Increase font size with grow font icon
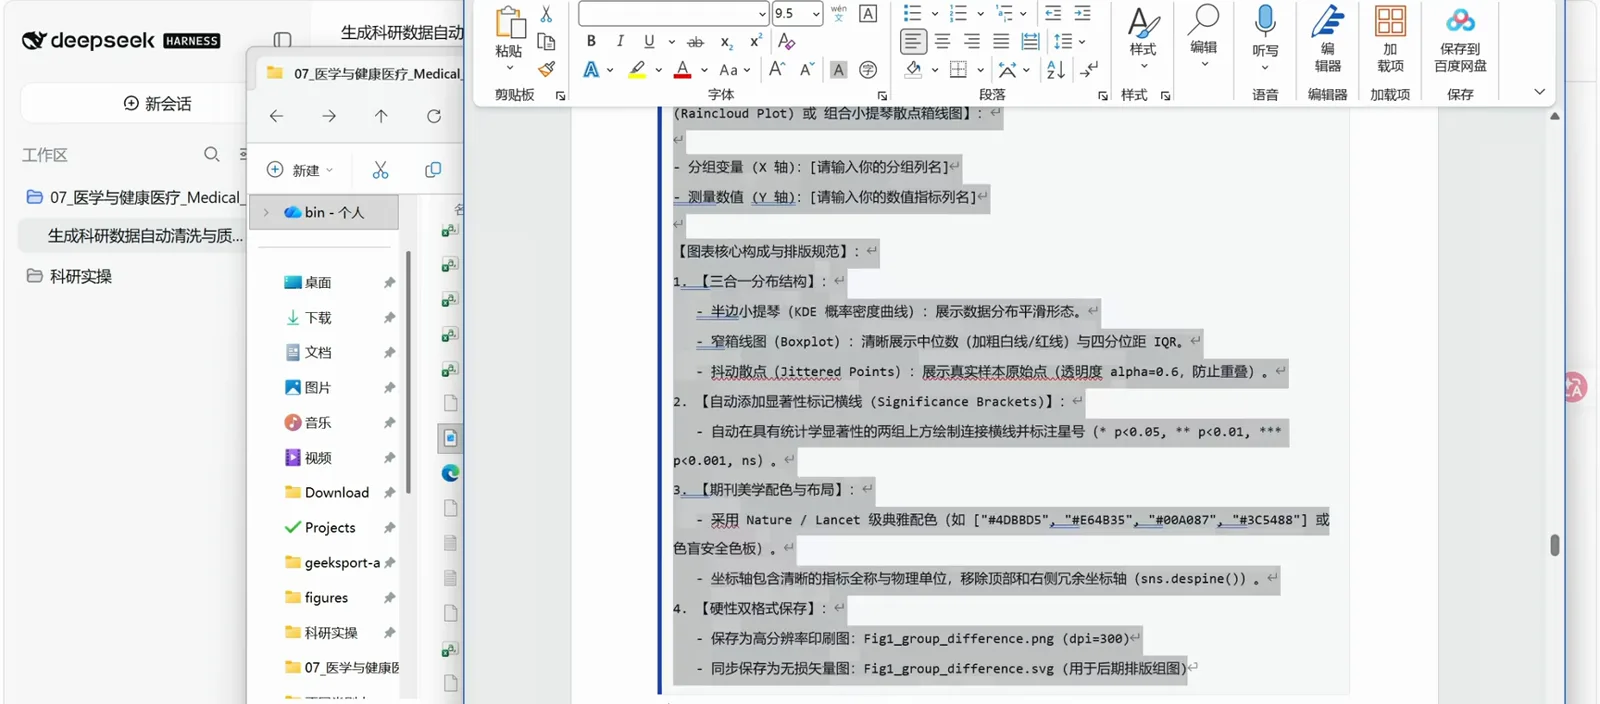The height and width of the screenshot is (704, 1600). click(777, 69)
